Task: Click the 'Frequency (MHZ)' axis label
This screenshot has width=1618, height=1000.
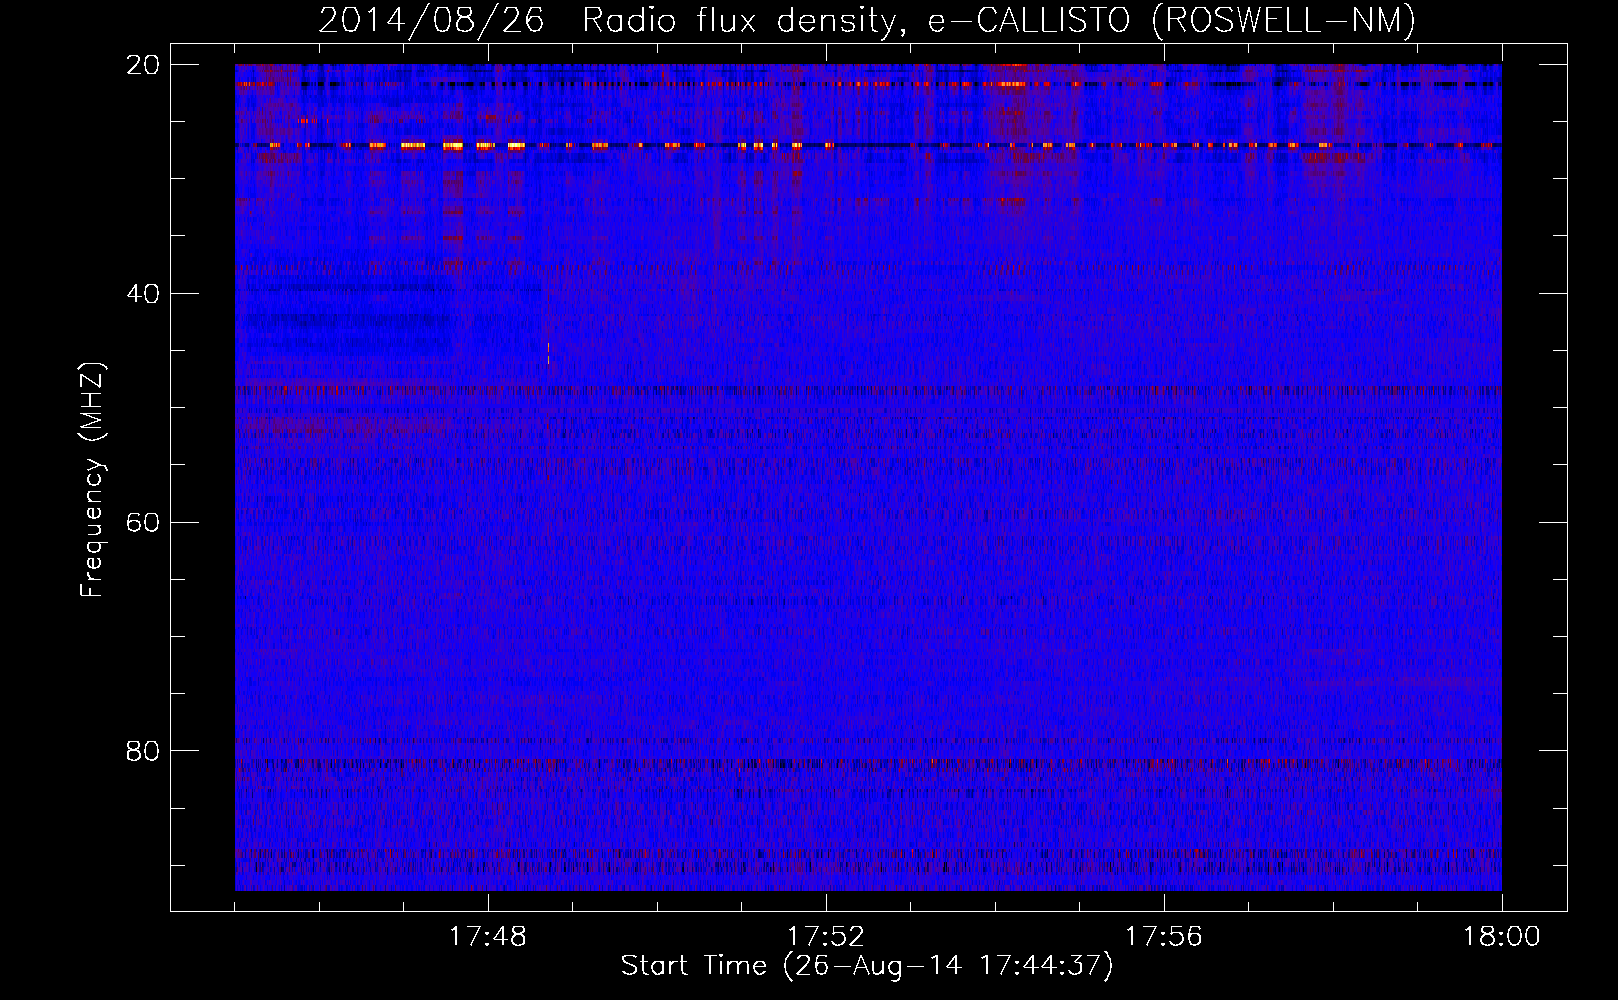Action: 92,480
